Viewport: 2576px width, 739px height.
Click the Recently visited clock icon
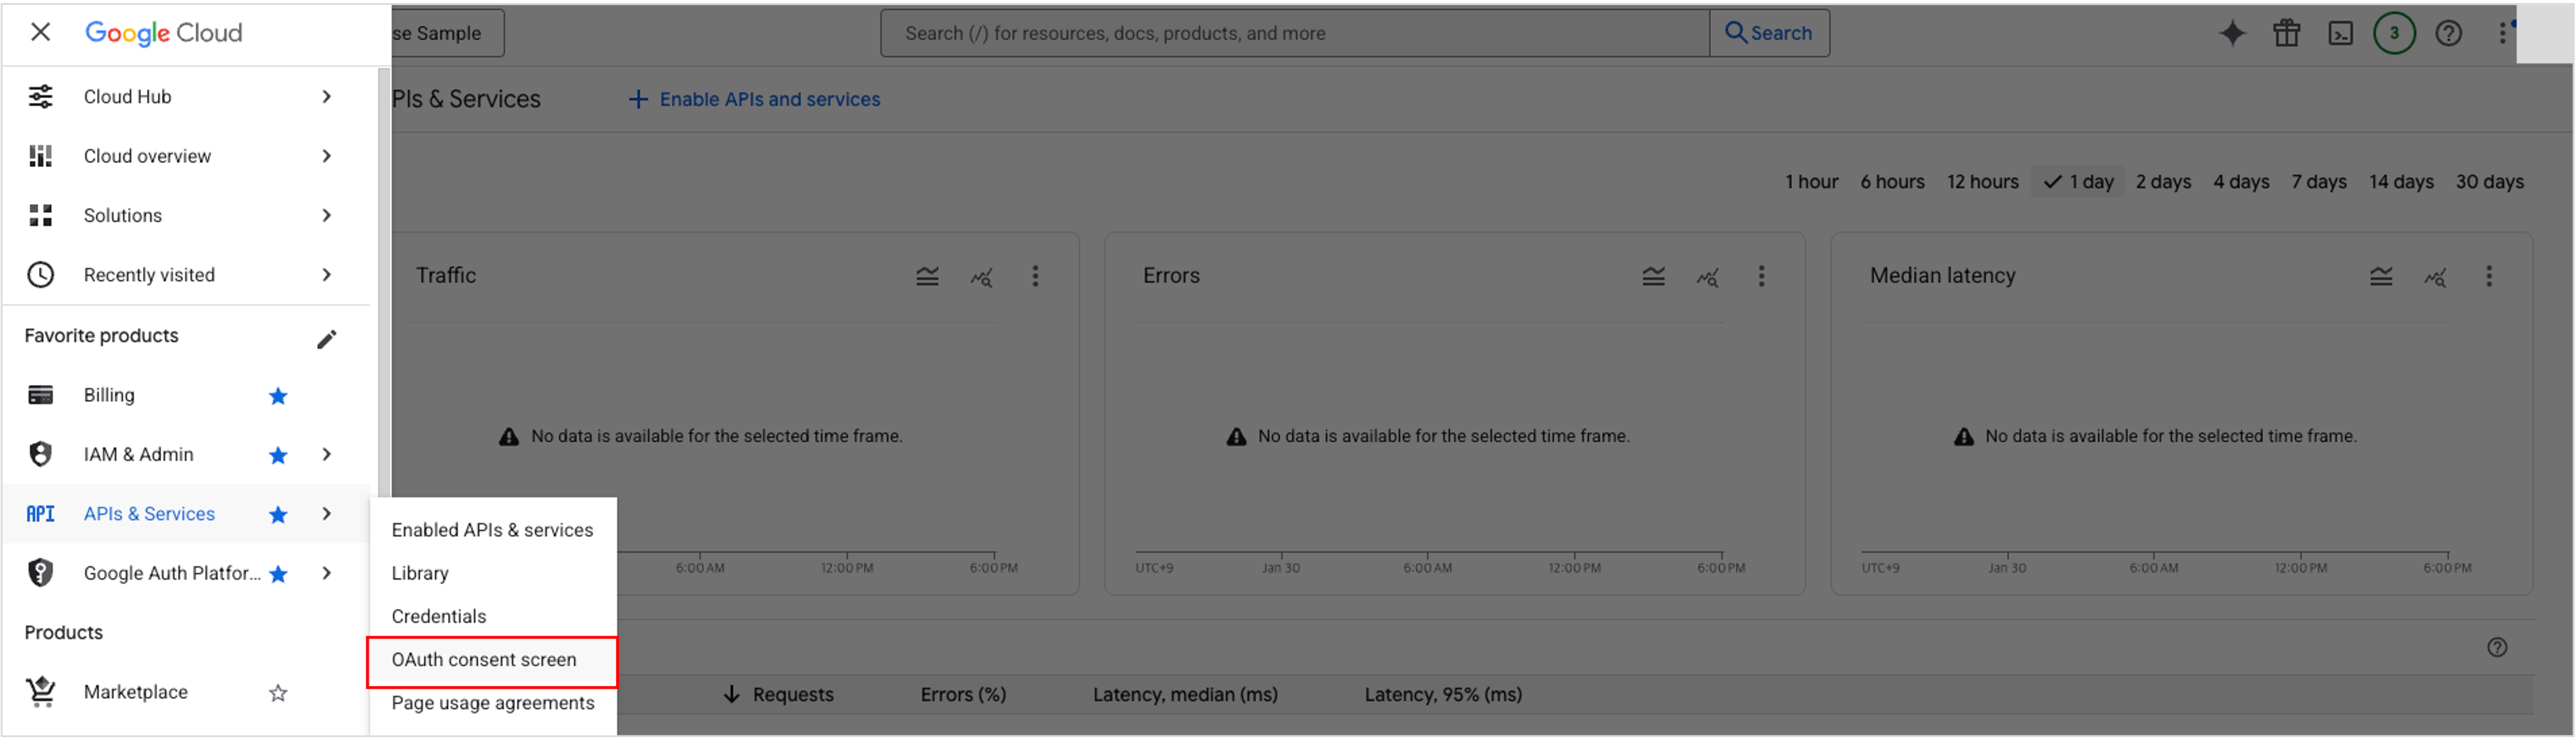(41, 275)
